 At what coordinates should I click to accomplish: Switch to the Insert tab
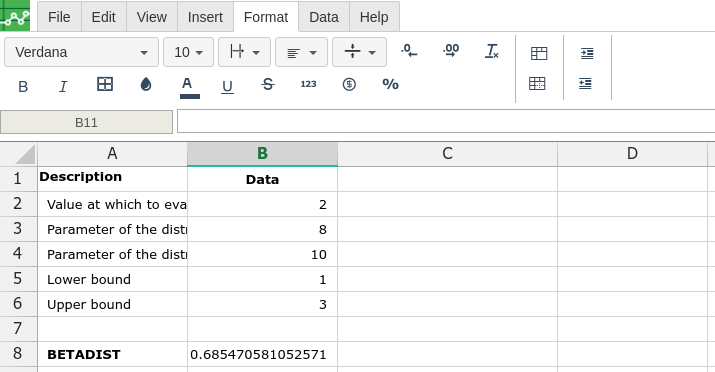(x=205, y=17)
